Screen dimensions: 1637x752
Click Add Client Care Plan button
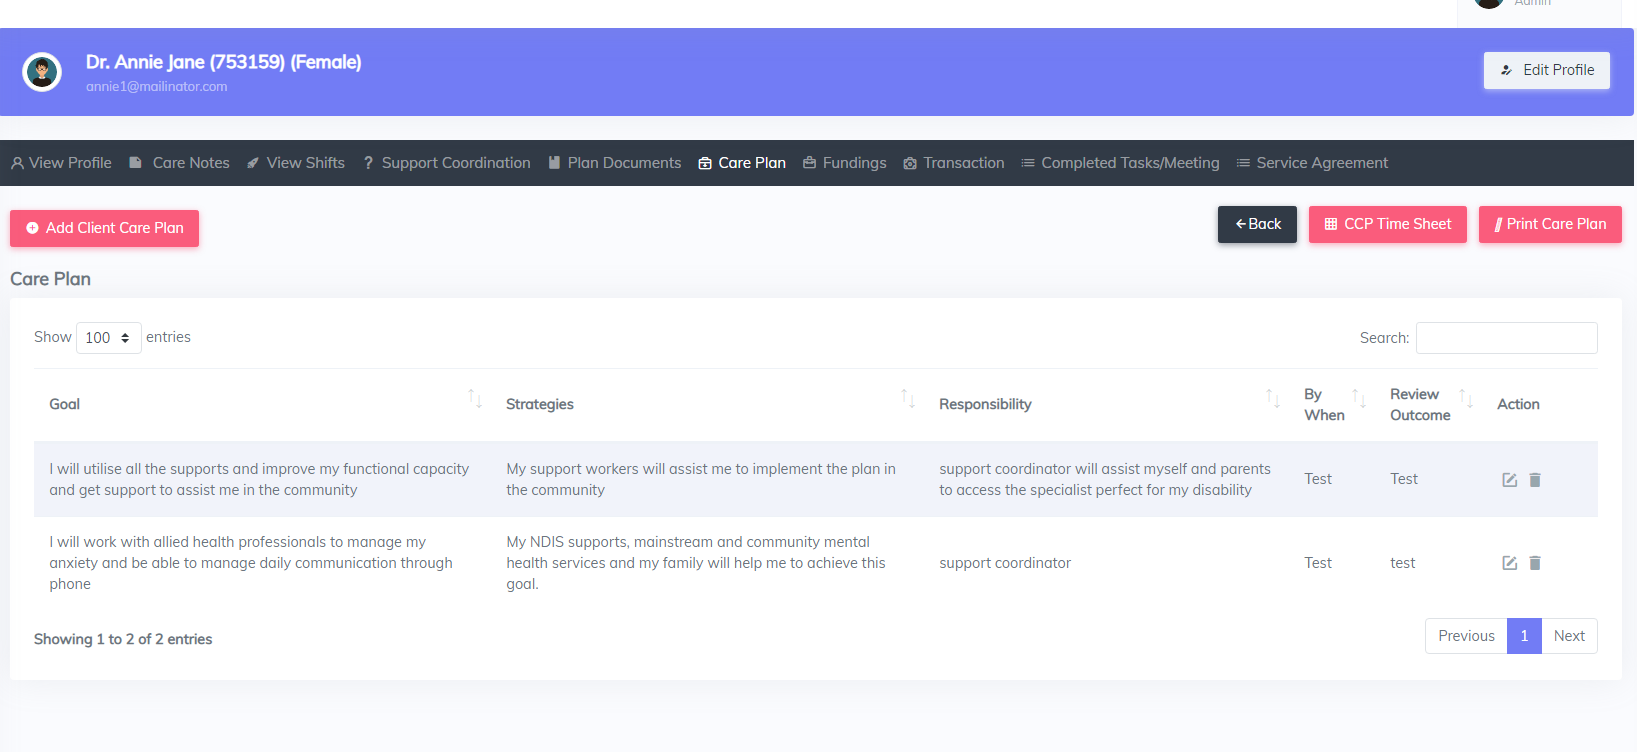coord(105,228)
